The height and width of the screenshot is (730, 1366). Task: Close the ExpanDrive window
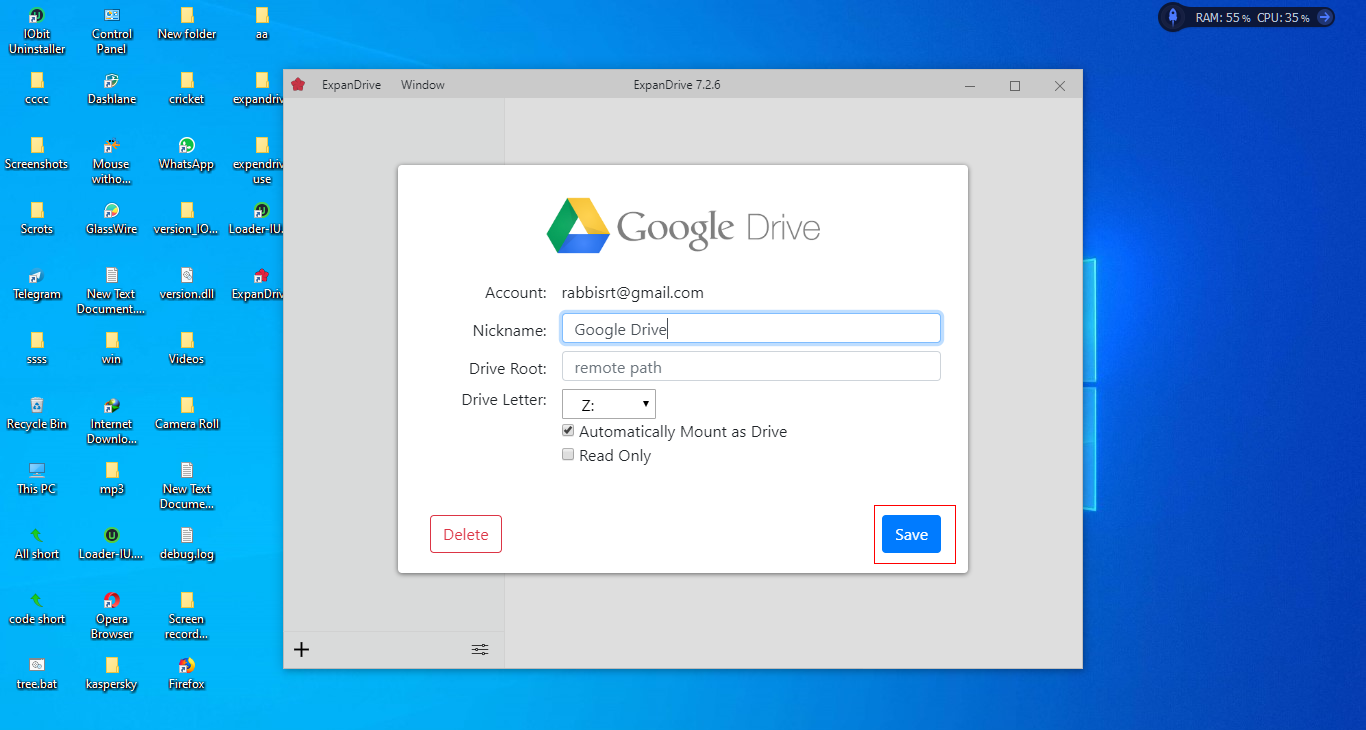pyautogui.click(x=1060, y=86)
